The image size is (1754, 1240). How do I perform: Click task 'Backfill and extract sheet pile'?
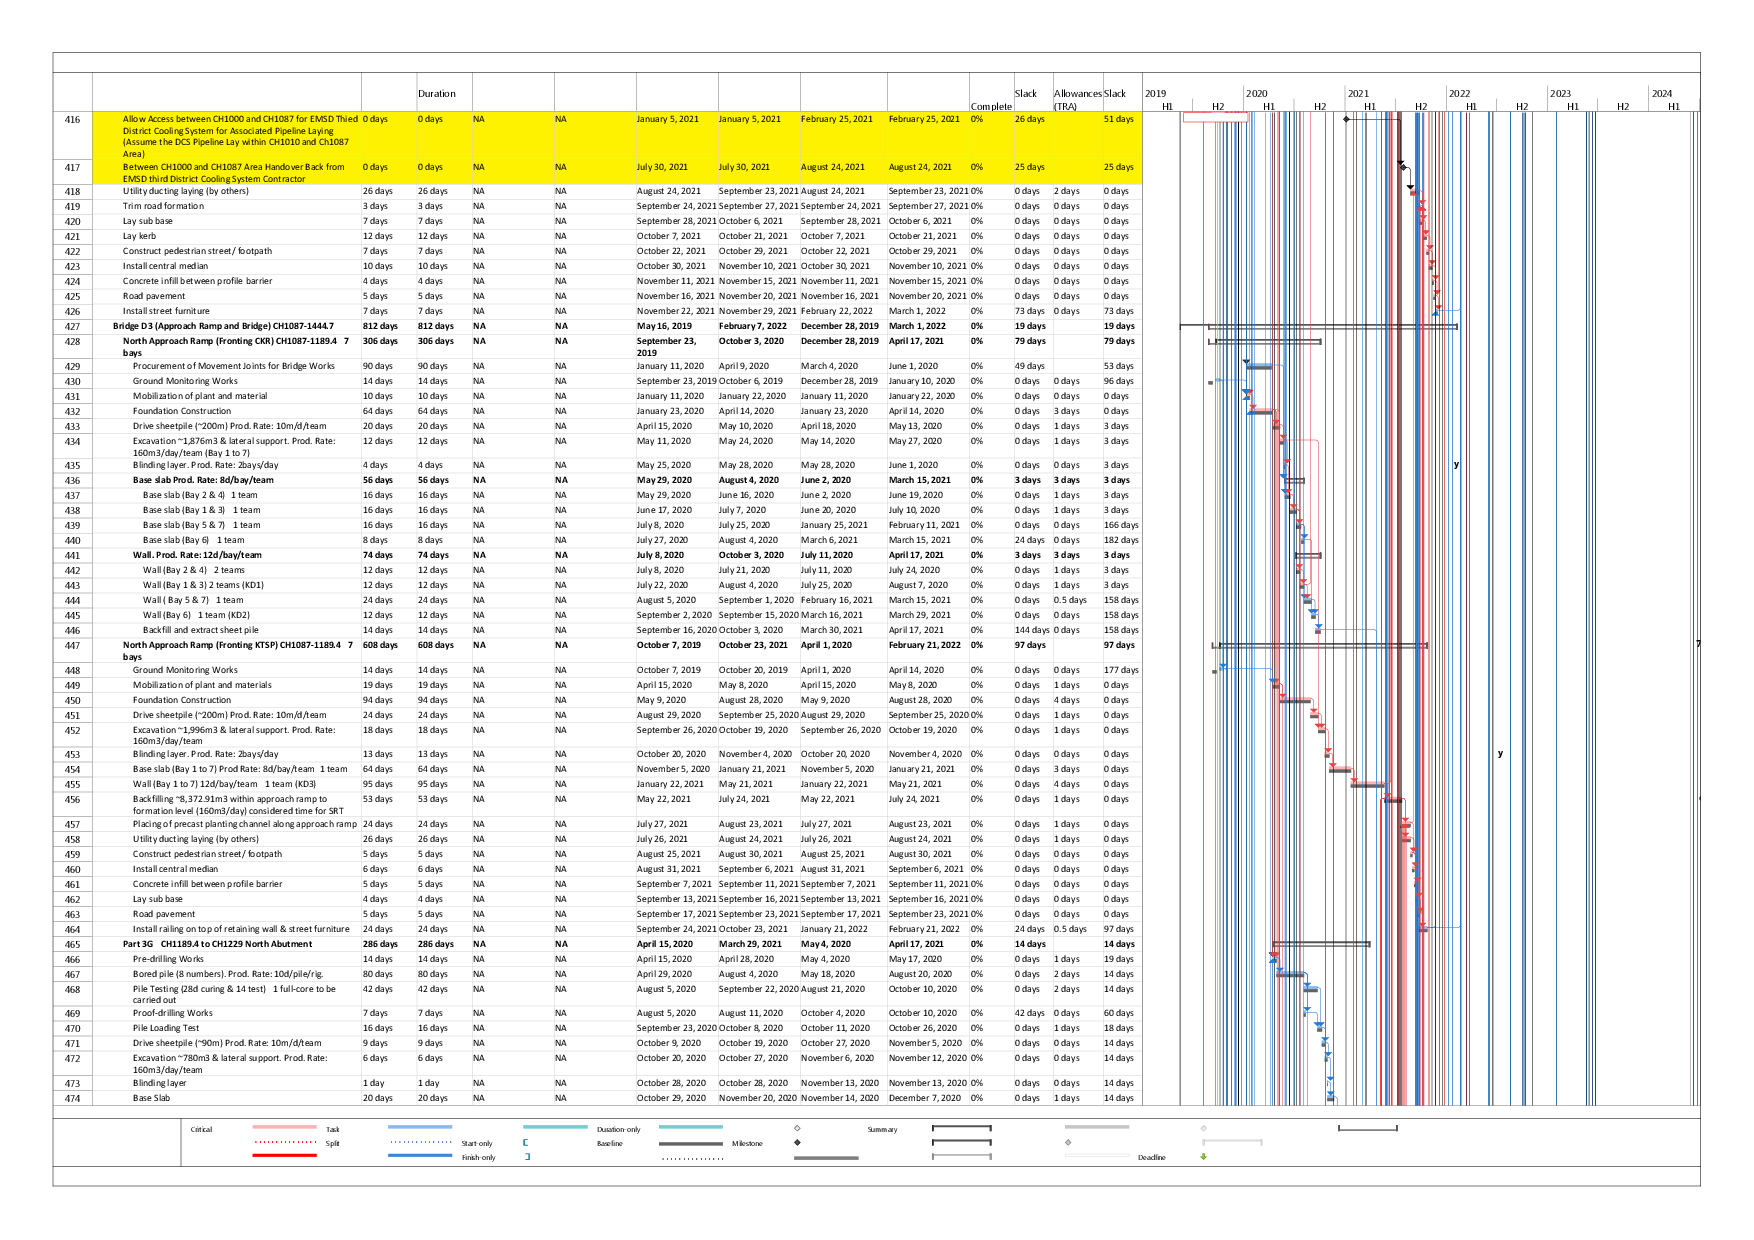tap(200, 630)
